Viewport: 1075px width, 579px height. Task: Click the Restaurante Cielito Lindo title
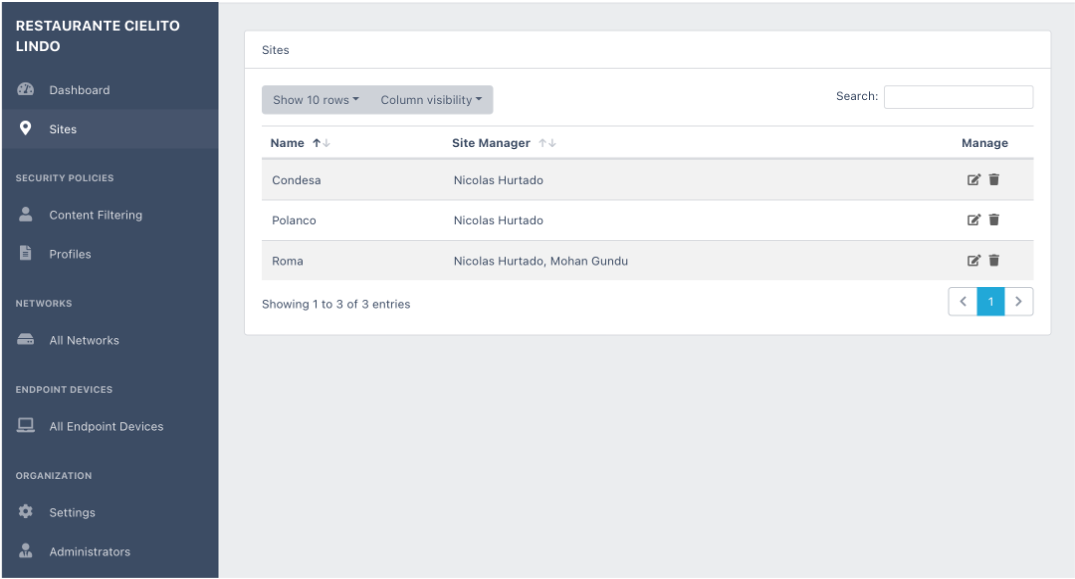[x=97, y=36]
